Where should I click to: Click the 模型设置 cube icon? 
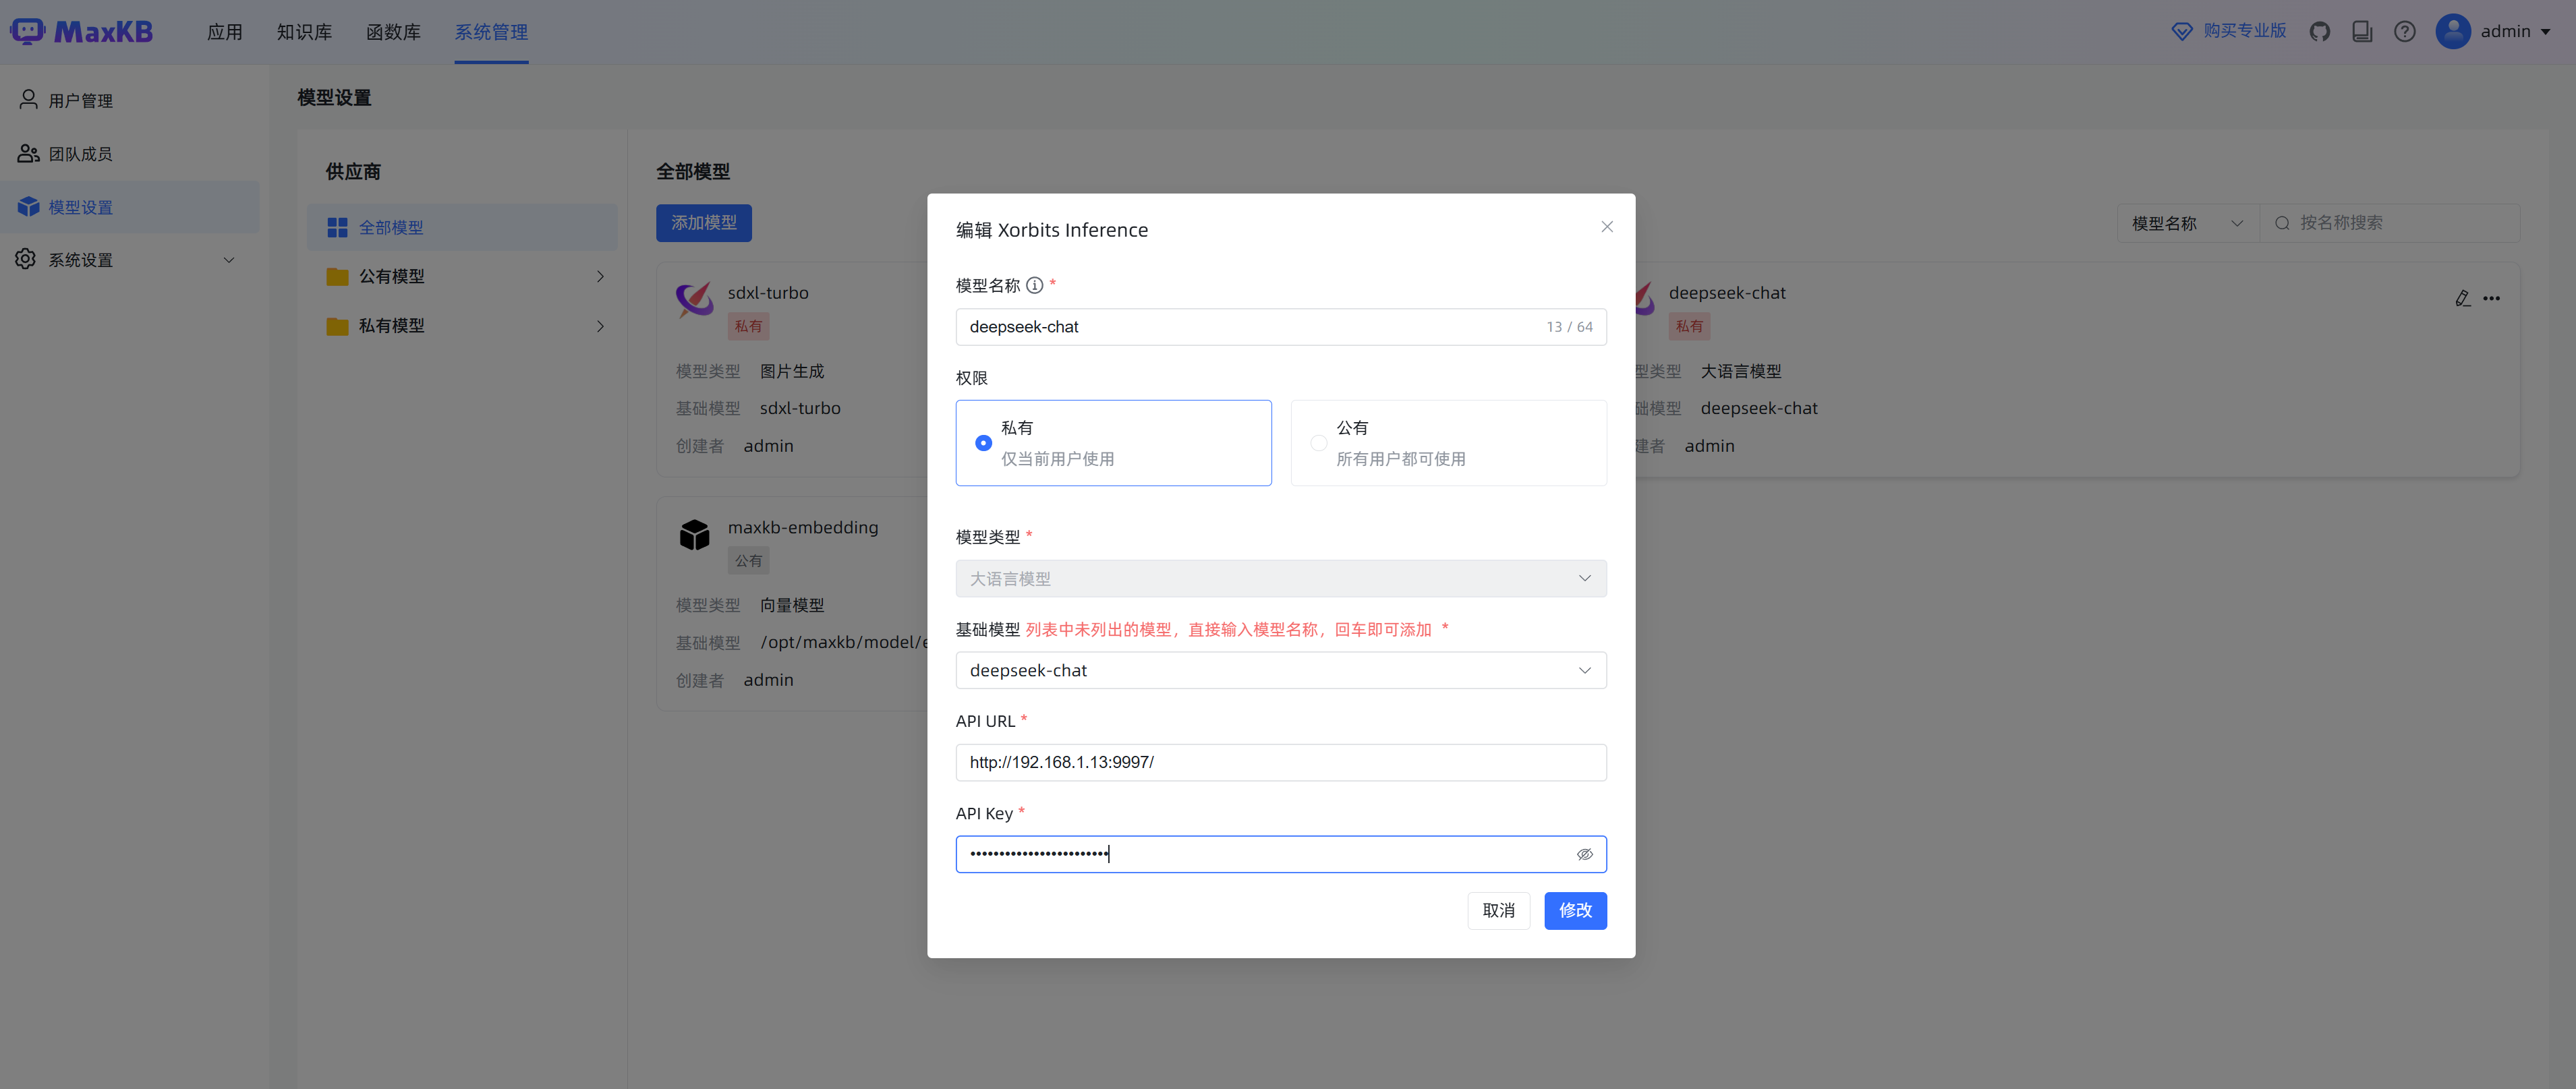[x=28, y=207]
